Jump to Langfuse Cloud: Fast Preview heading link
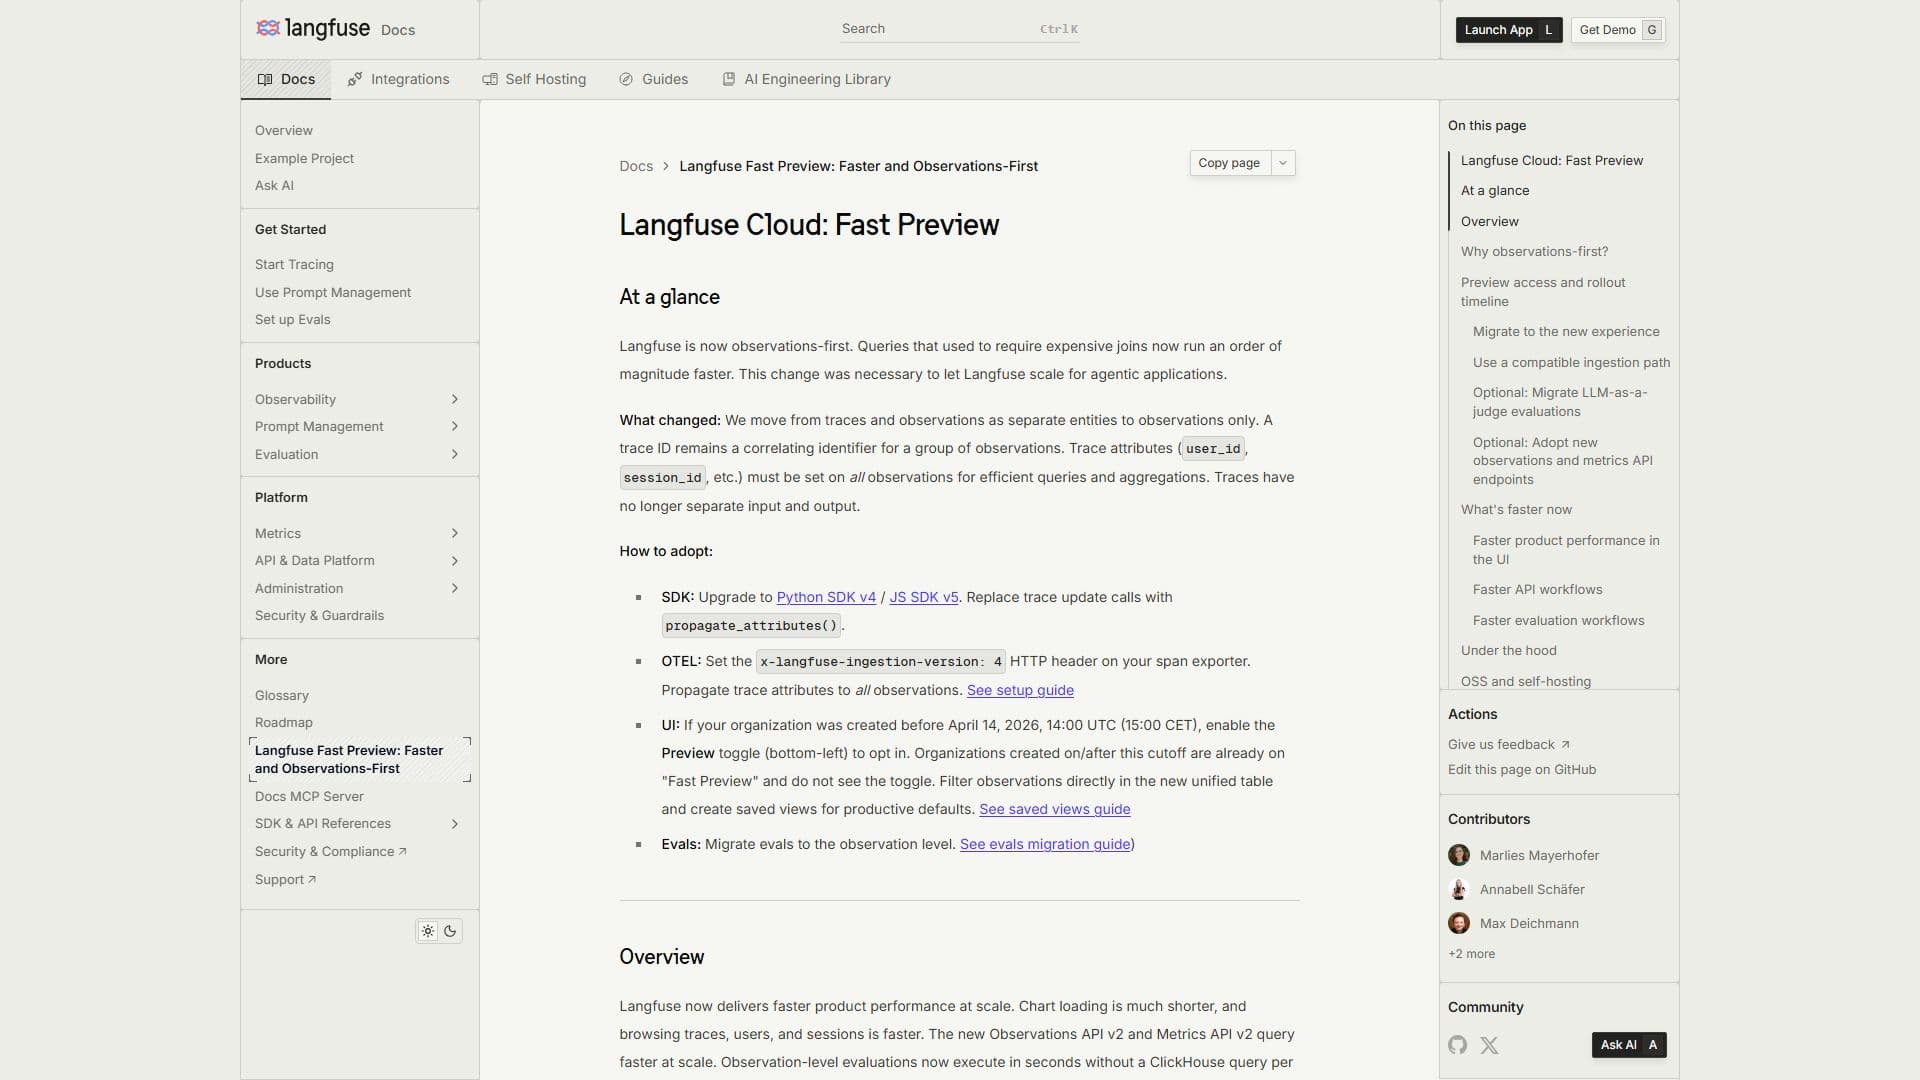Image resolution: width=1920 pixels, height=1080 pixels. [x=1551, y=161]
